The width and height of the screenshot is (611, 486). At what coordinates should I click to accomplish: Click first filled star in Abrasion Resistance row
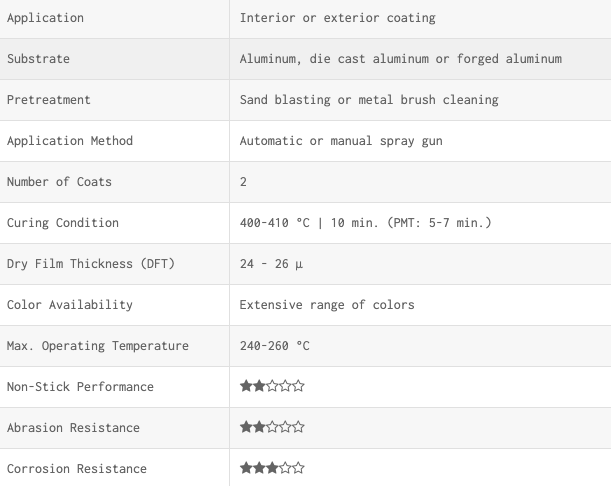point(246,427)
